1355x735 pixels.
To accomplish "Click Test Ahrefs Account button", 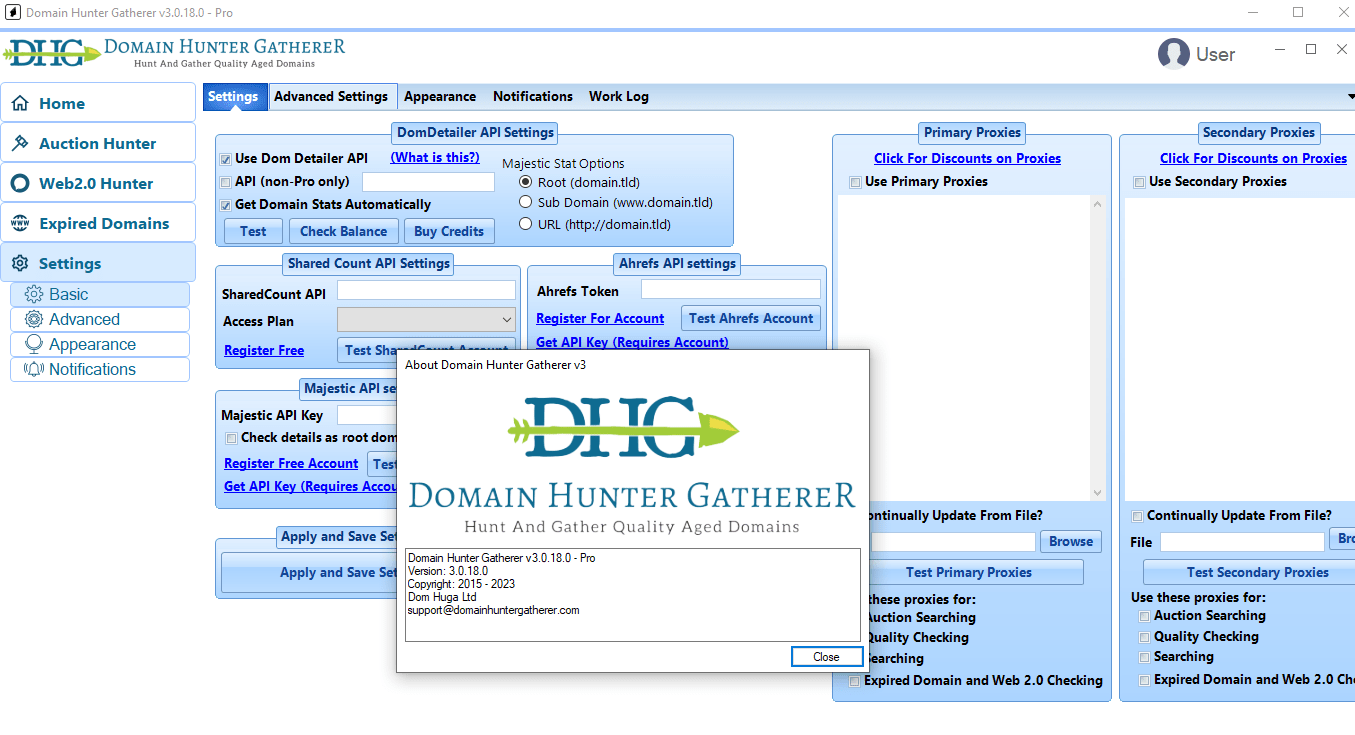I will tap(751, 318).
